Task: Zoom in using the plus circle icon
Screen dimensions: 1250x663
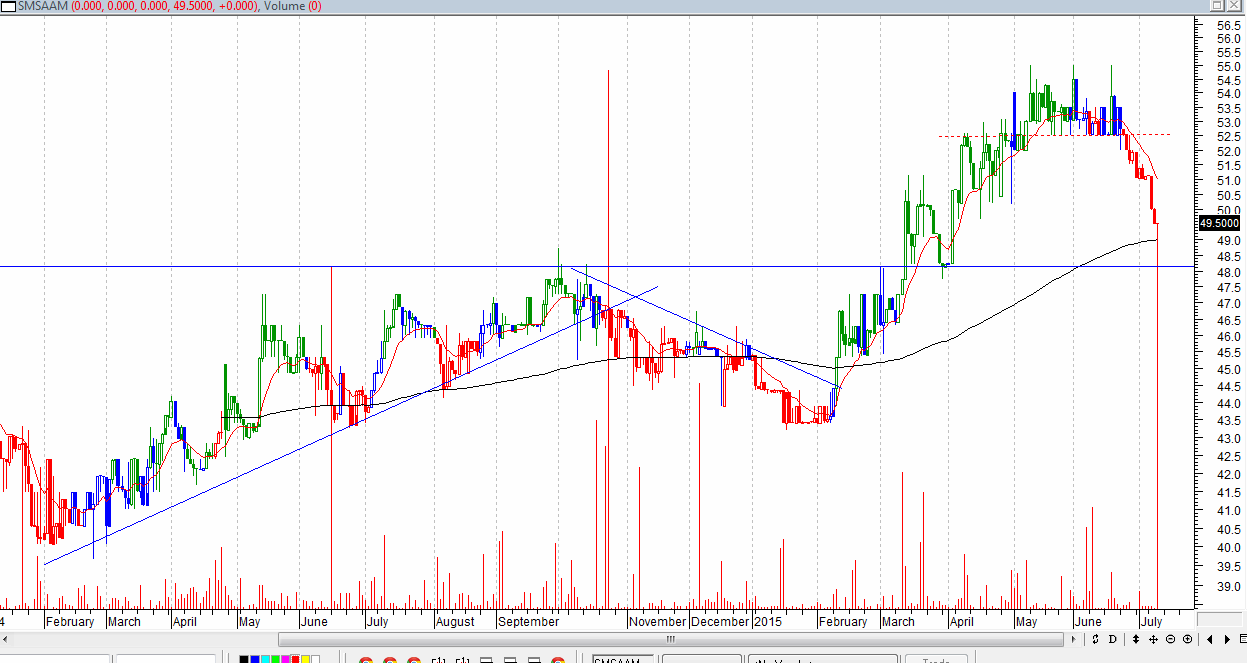Action: point(1187,639)
